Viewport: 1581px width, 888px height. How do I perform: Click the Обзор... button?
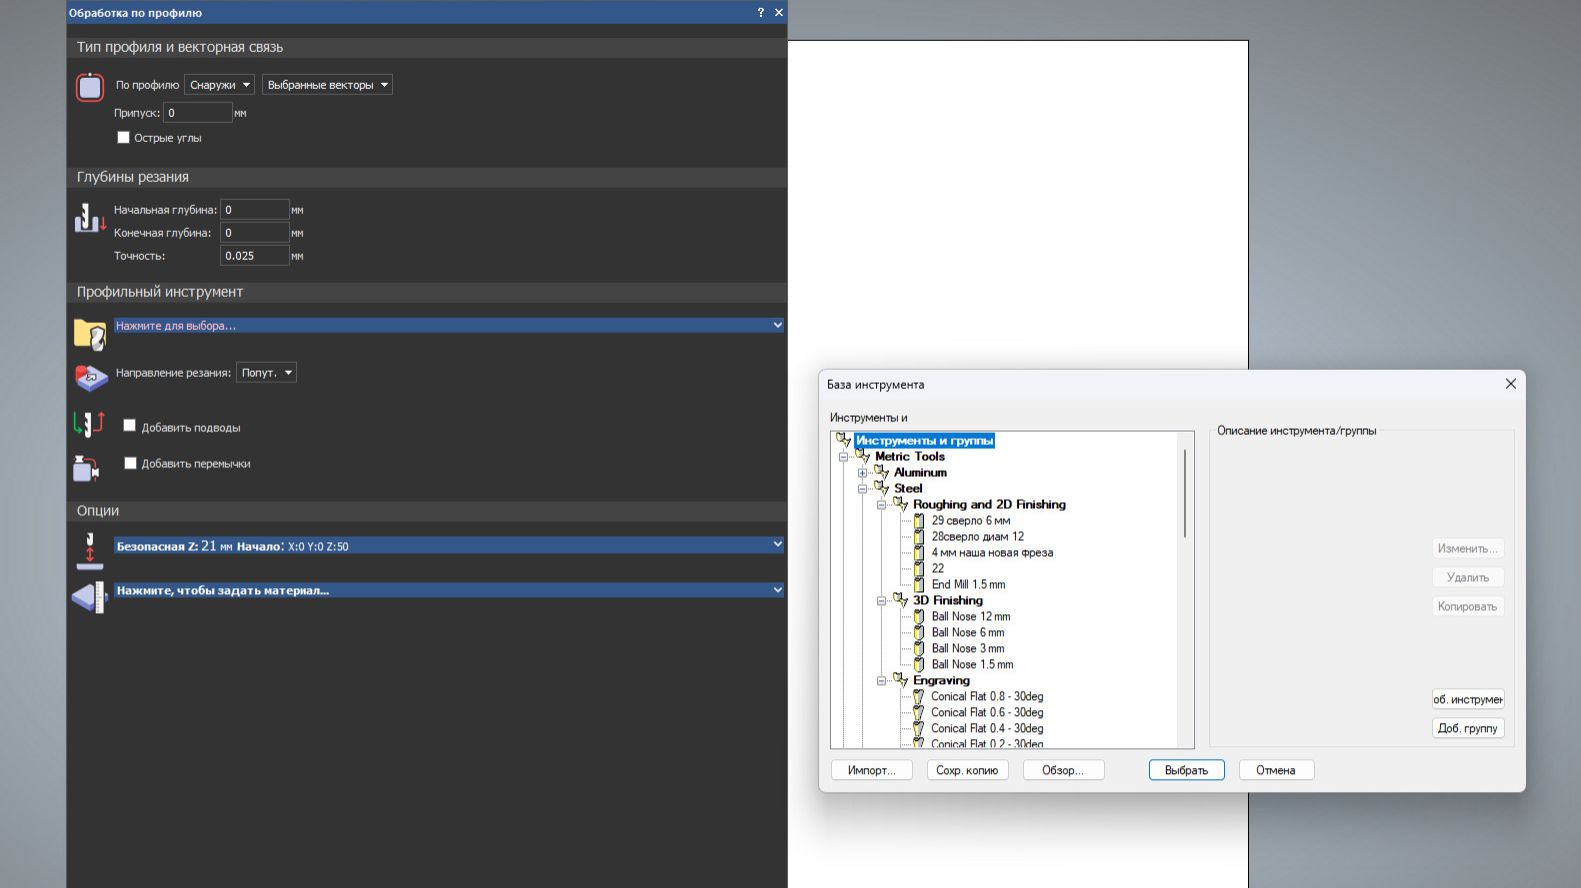point(1063,770)
